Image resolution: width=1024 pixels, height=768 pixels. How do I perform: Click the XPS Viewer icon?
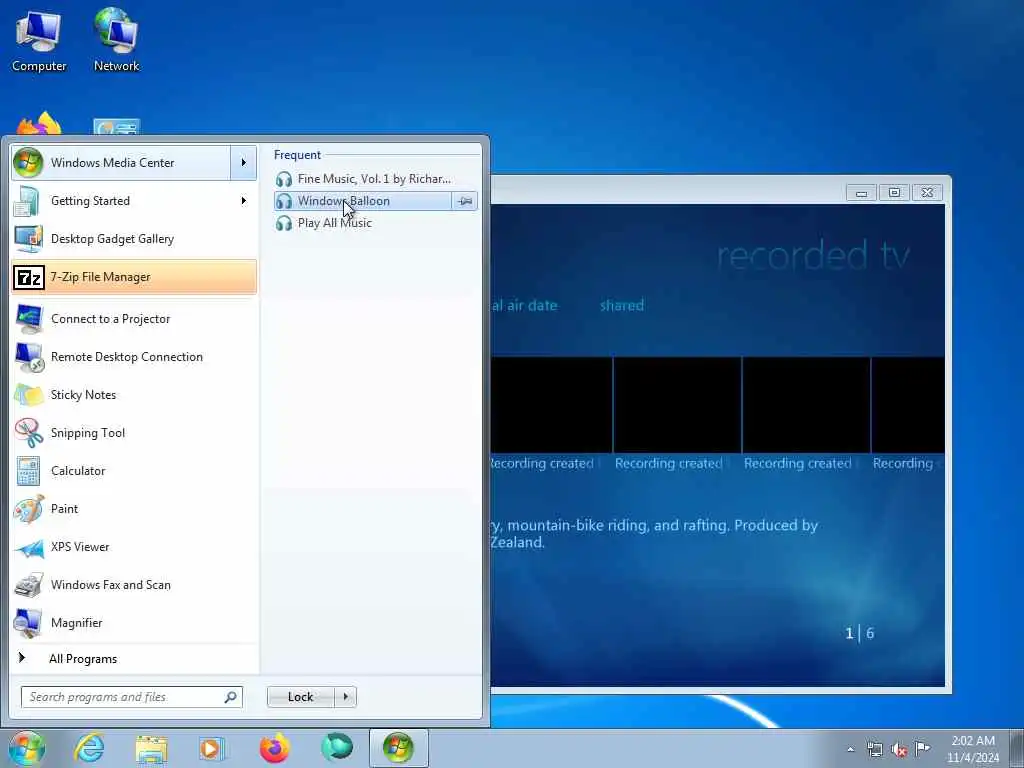(28, 547)
